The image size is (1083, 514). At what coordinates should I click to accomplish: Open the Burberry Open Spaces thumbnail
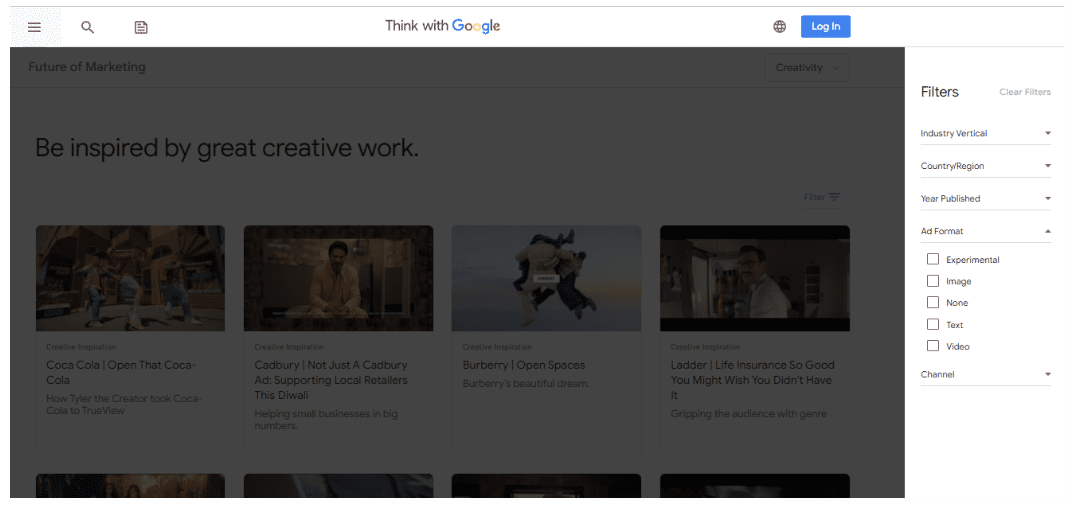click(x=546, y=278)
